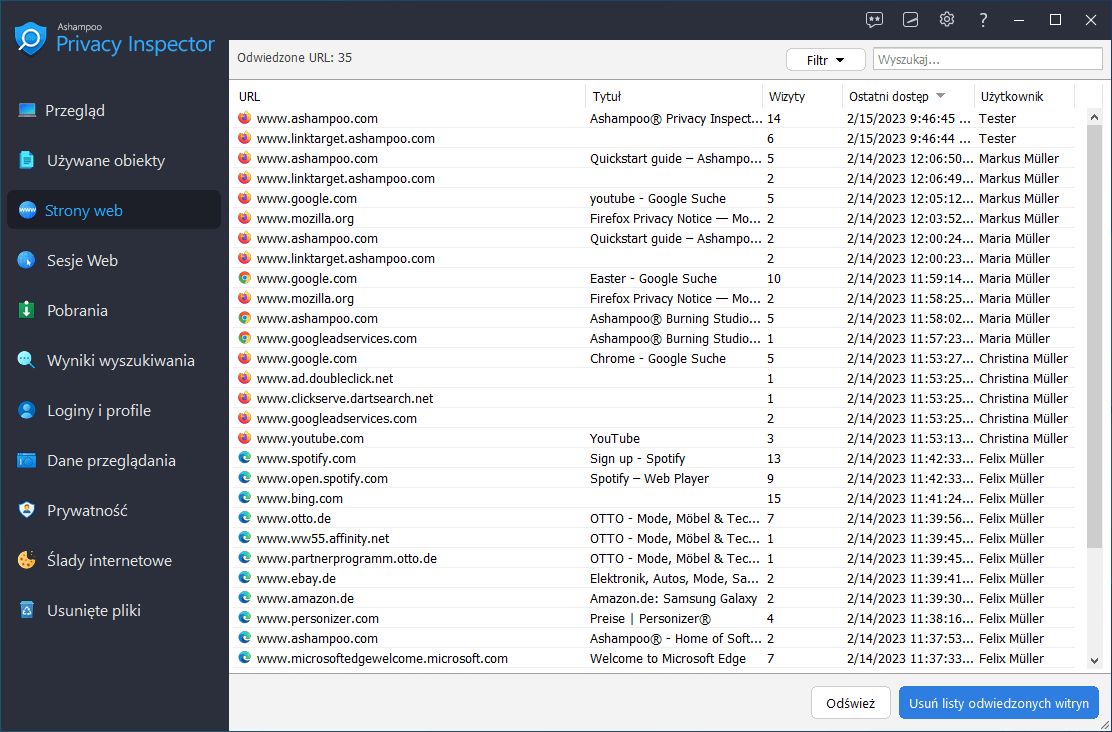Sort by Użytkownik column header
The height and width of the screenshot is (732, 1112).
tap(1025, 96)
